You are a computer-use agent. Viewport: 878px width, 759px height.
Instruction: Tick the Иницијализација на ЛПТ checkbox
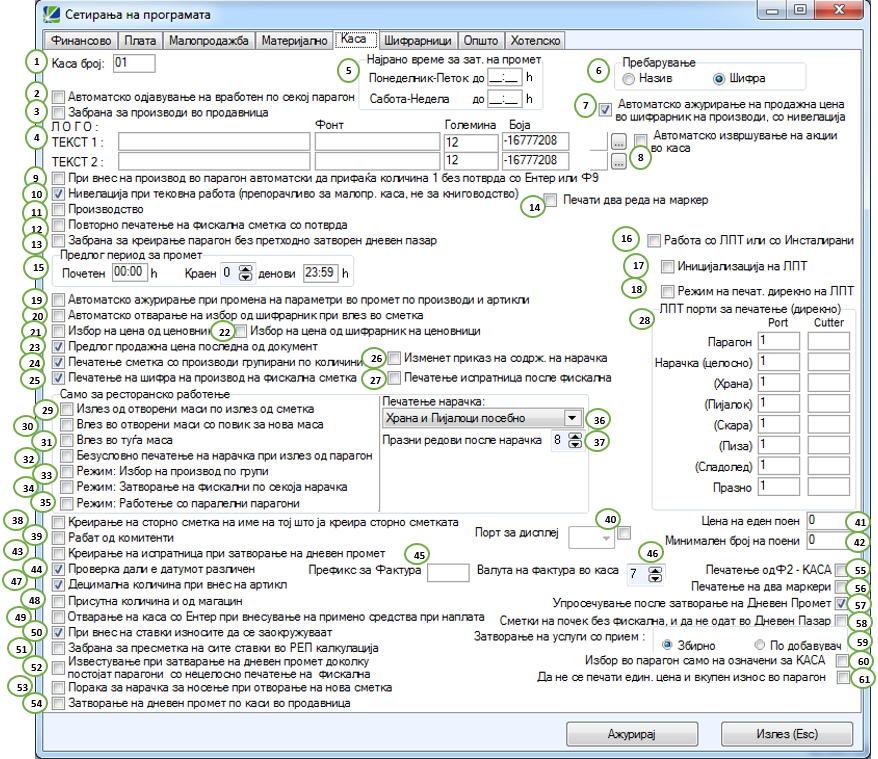tap(667, 267)
